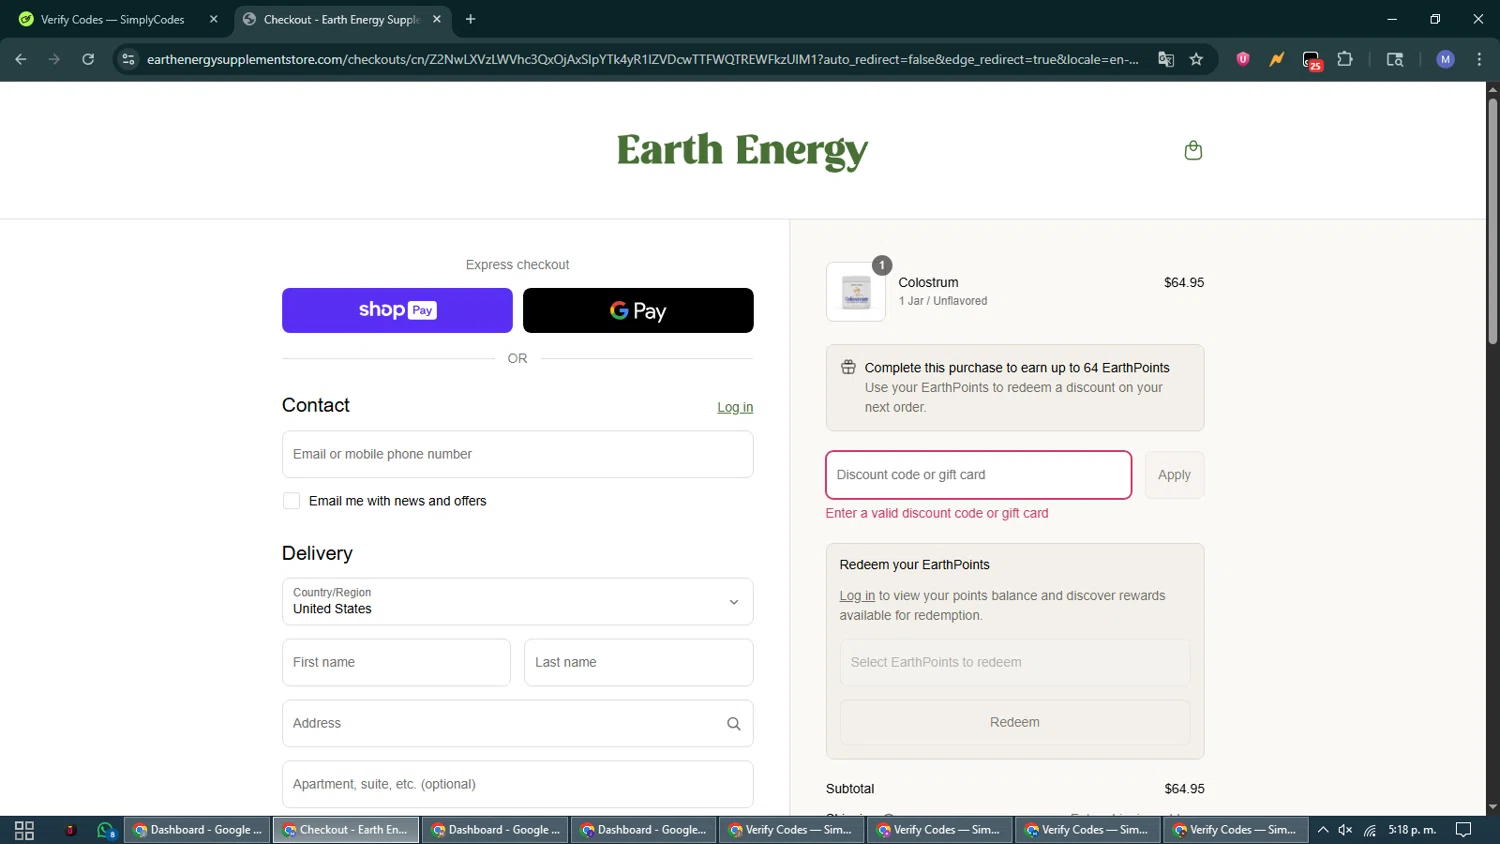The width and height of the screenshot is (1500, 844).
Task: Open first Dashboard Google taskbar window
Action: coord(197,830)
